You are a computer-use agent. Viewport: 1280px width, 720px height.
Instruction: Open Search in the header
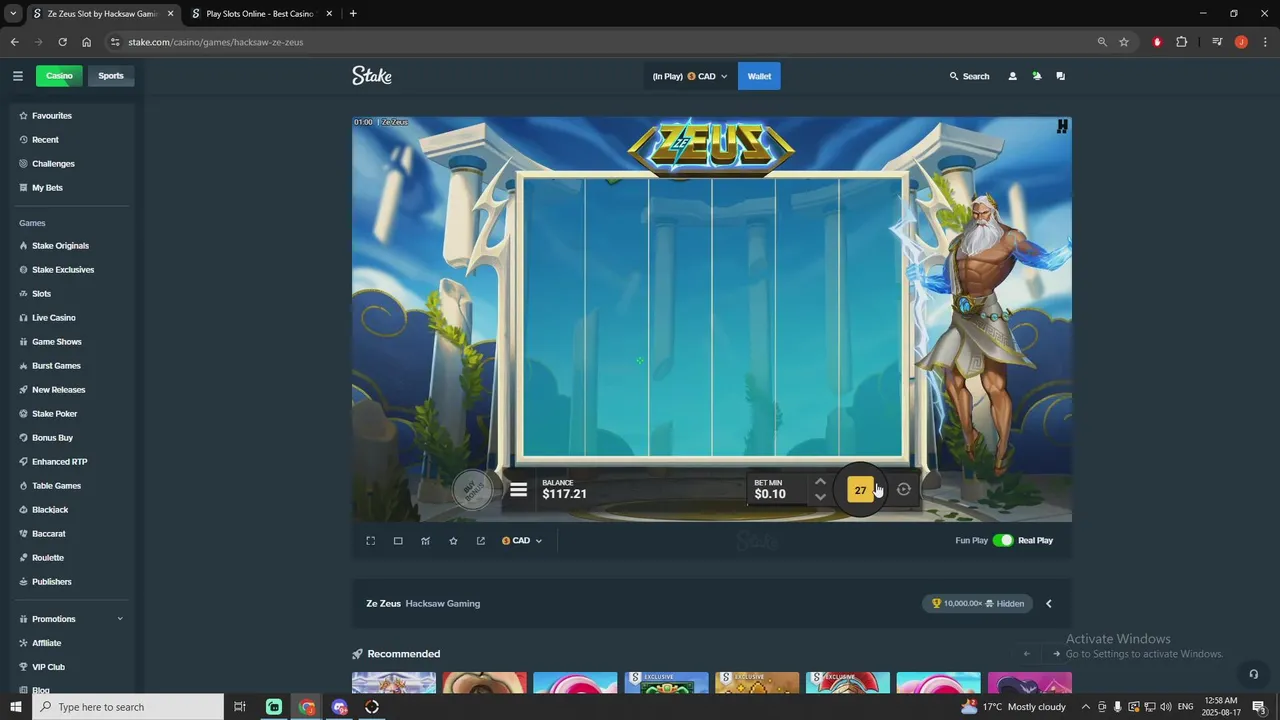tap(969, 76)
